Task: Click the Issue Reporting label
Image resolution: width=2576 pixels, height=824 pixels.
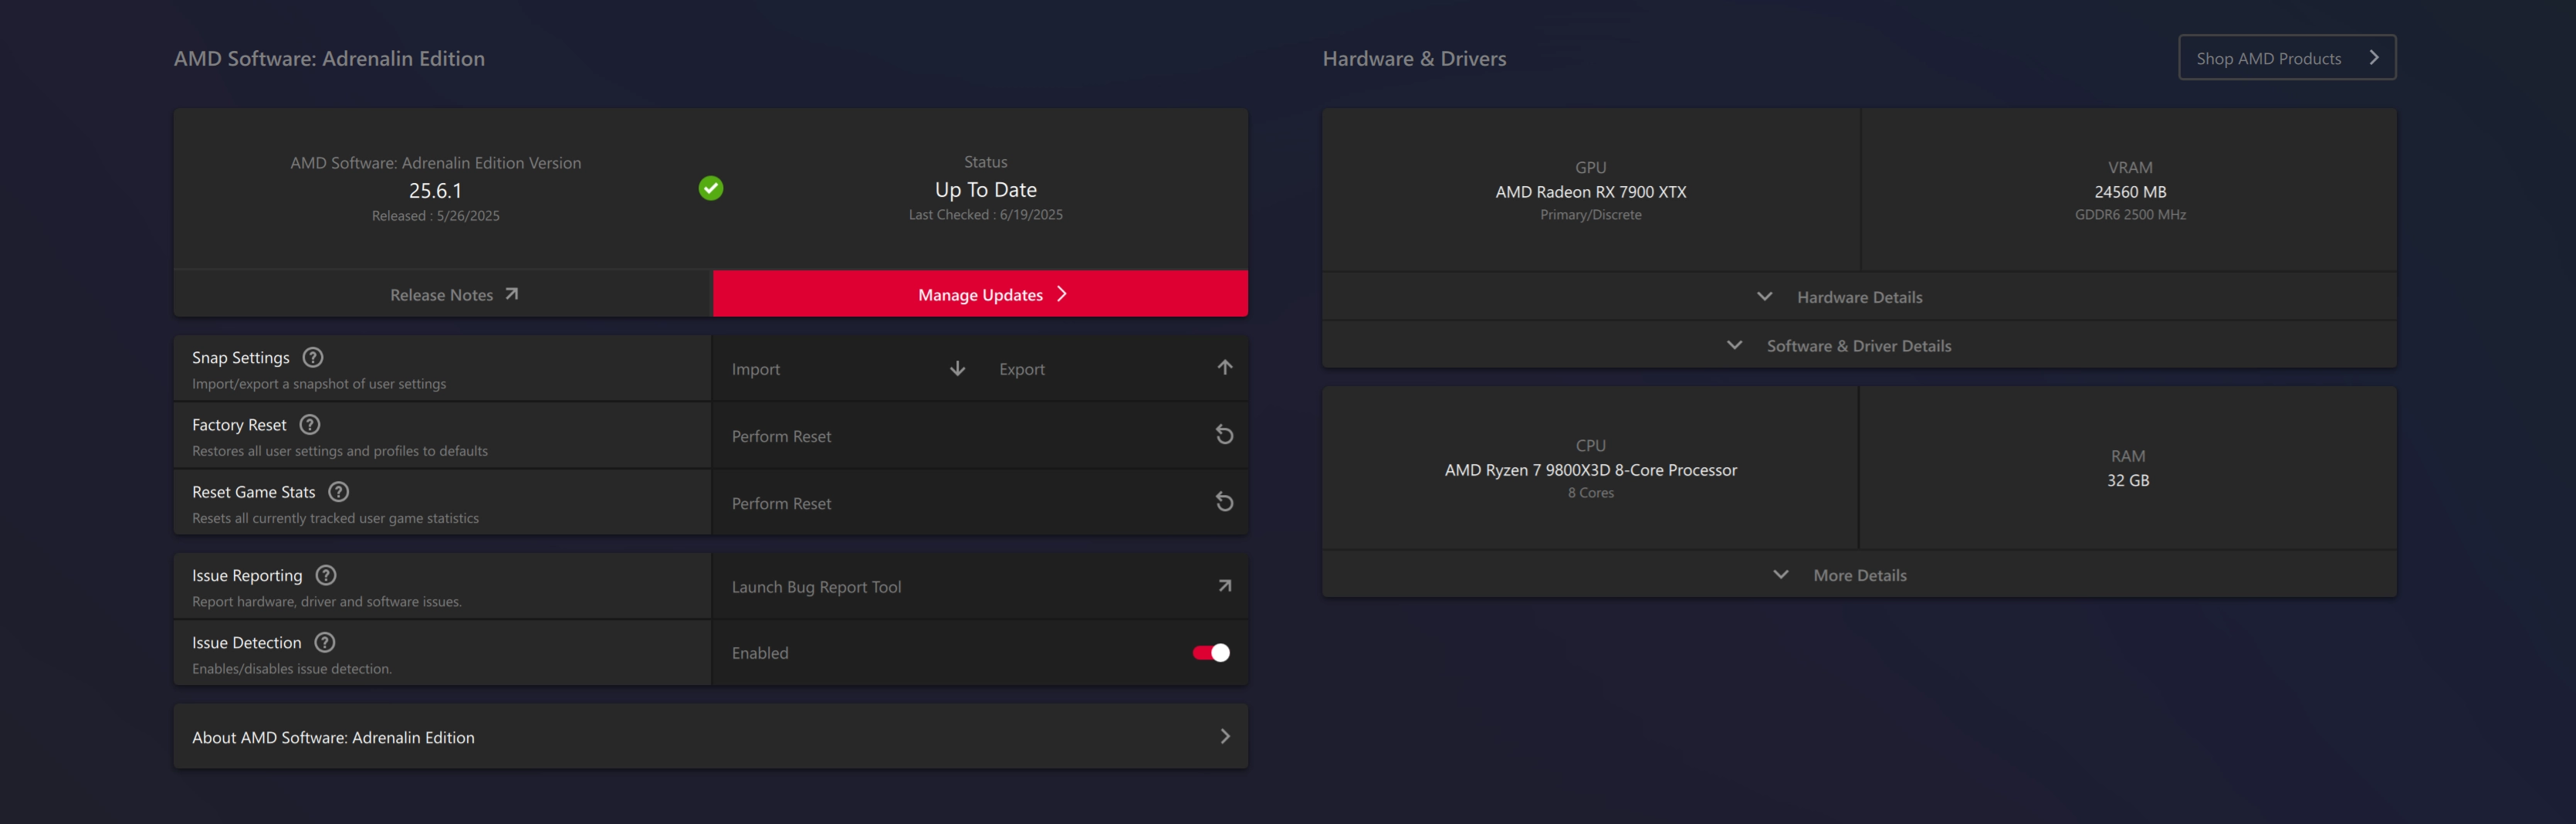Action: [247, 575]
